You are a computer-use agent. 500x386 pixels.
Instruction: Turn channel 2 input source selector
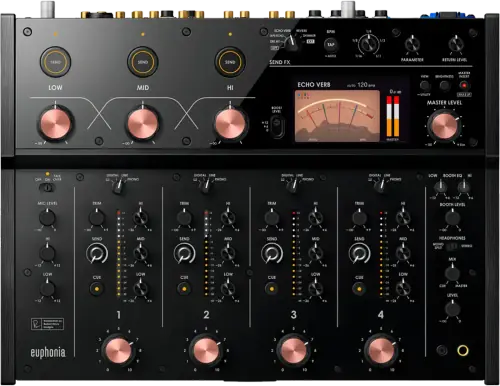[x=205, y=187]
